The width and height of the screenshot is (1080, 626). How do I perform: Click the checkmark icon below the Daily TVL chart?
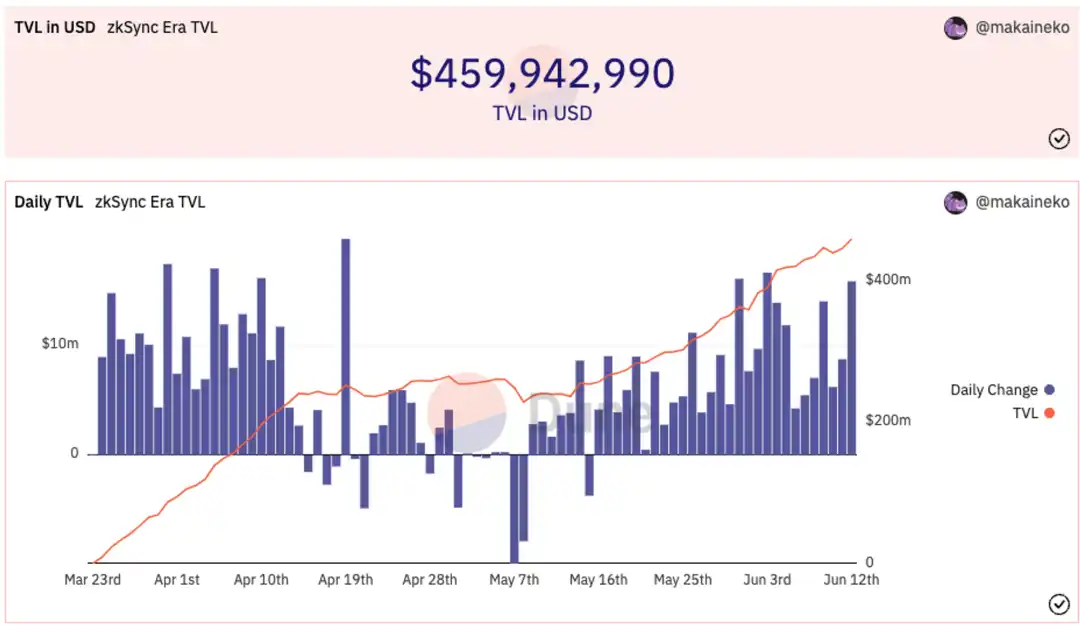(1059, 604)
